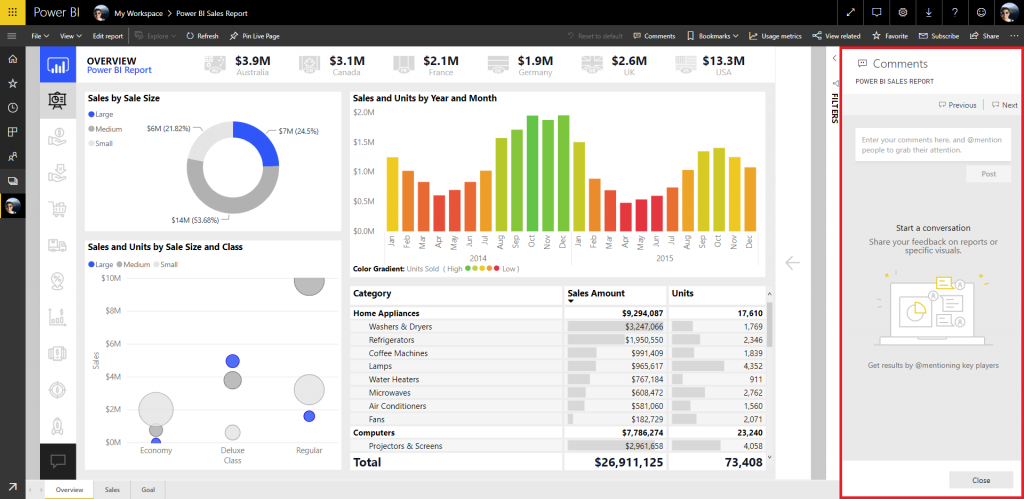Screen dimensions: 1024x499
Task: Click the Home icon in sidebar
Action: [12, 59]
